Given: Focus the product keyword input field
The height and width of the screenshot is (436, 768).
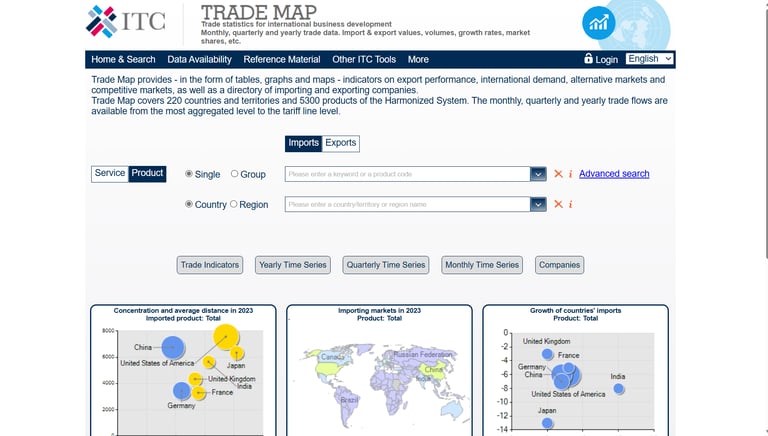Looking at the screenshot, I should (408, 174).
